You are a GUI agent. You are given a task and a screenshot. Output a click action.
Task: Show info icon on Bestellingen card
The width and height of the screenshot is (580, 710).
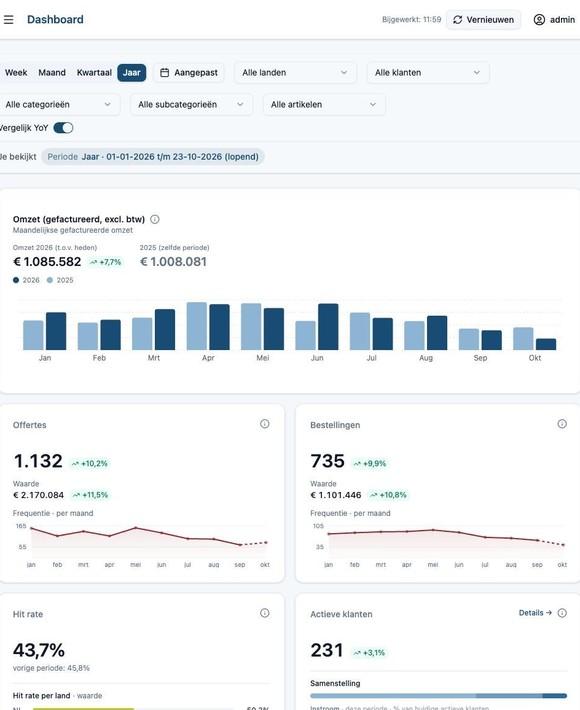tap(562, 424)
